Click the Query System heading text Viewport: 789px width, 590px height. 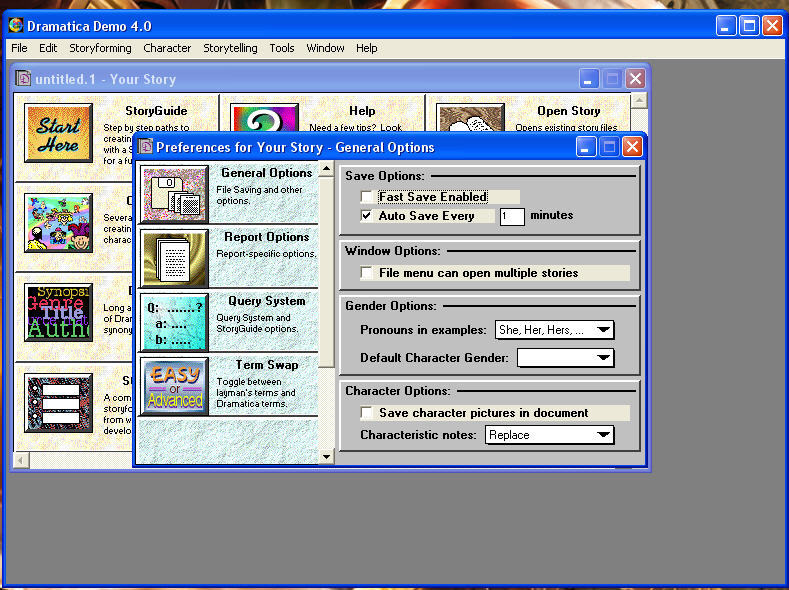coord(267,301)
